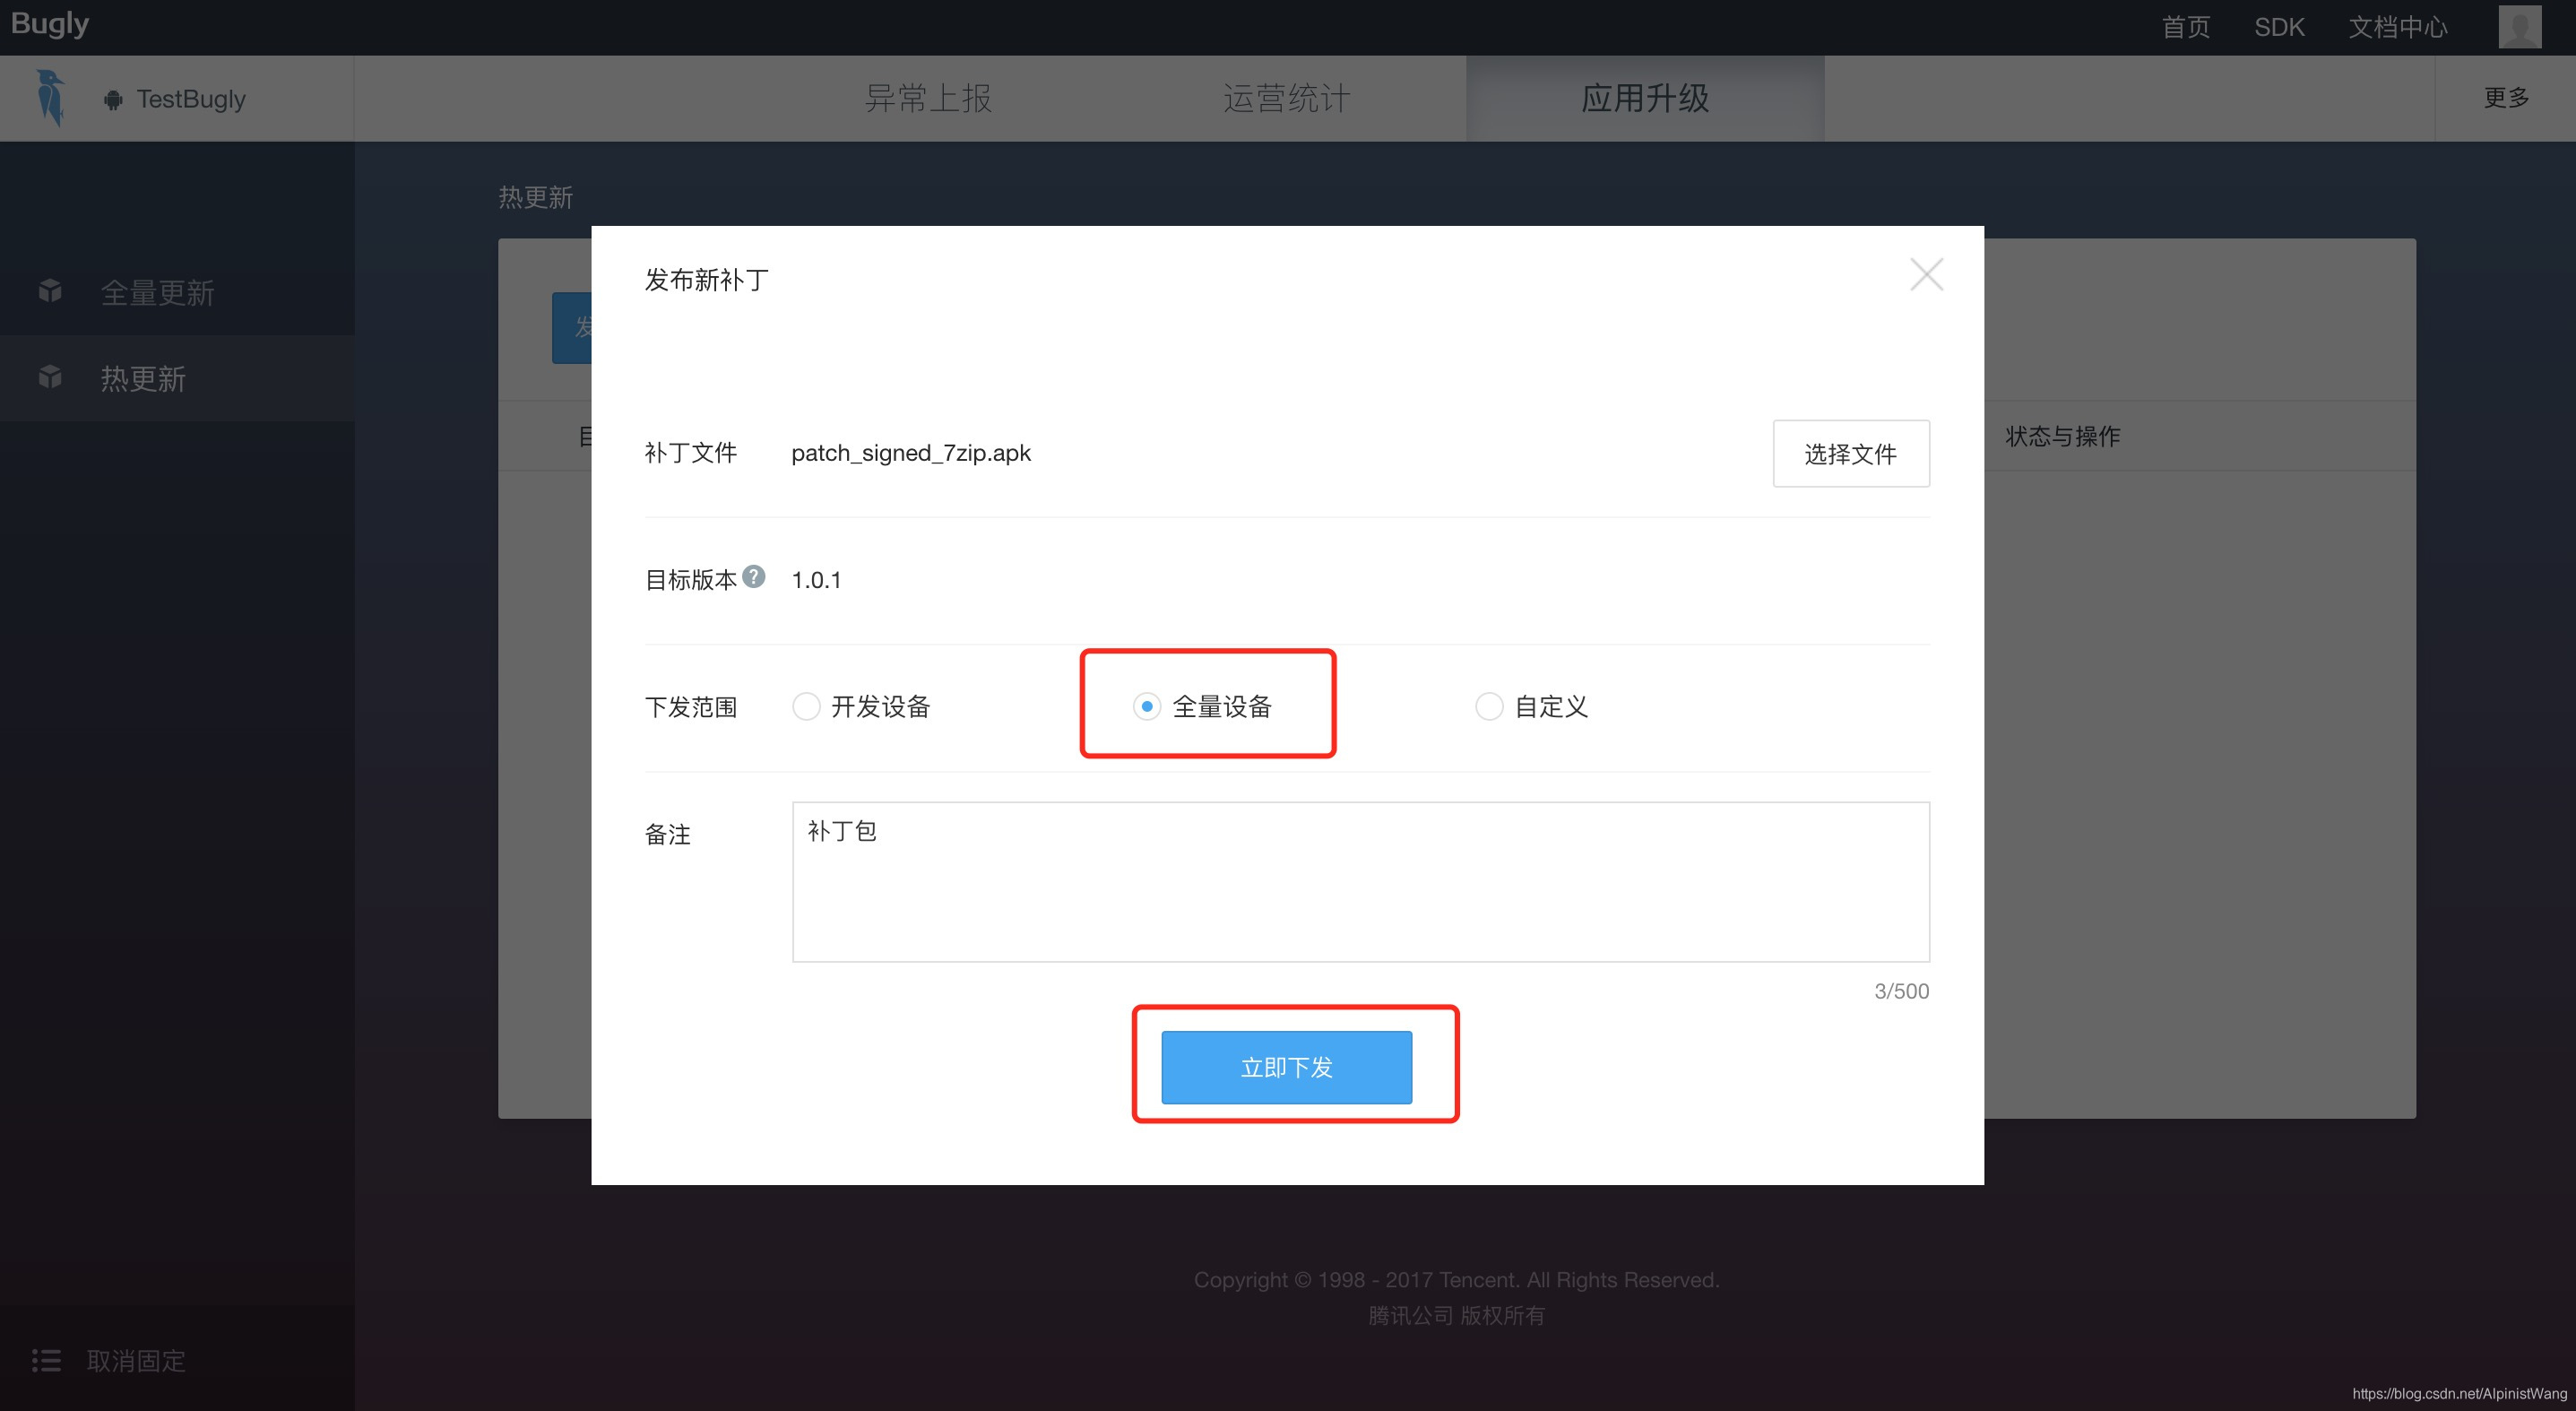Click the list icon beside 取消固定
The width and height of the screenshot is (2576, 1411).
pyautogui.click(x=46, y=1360)
